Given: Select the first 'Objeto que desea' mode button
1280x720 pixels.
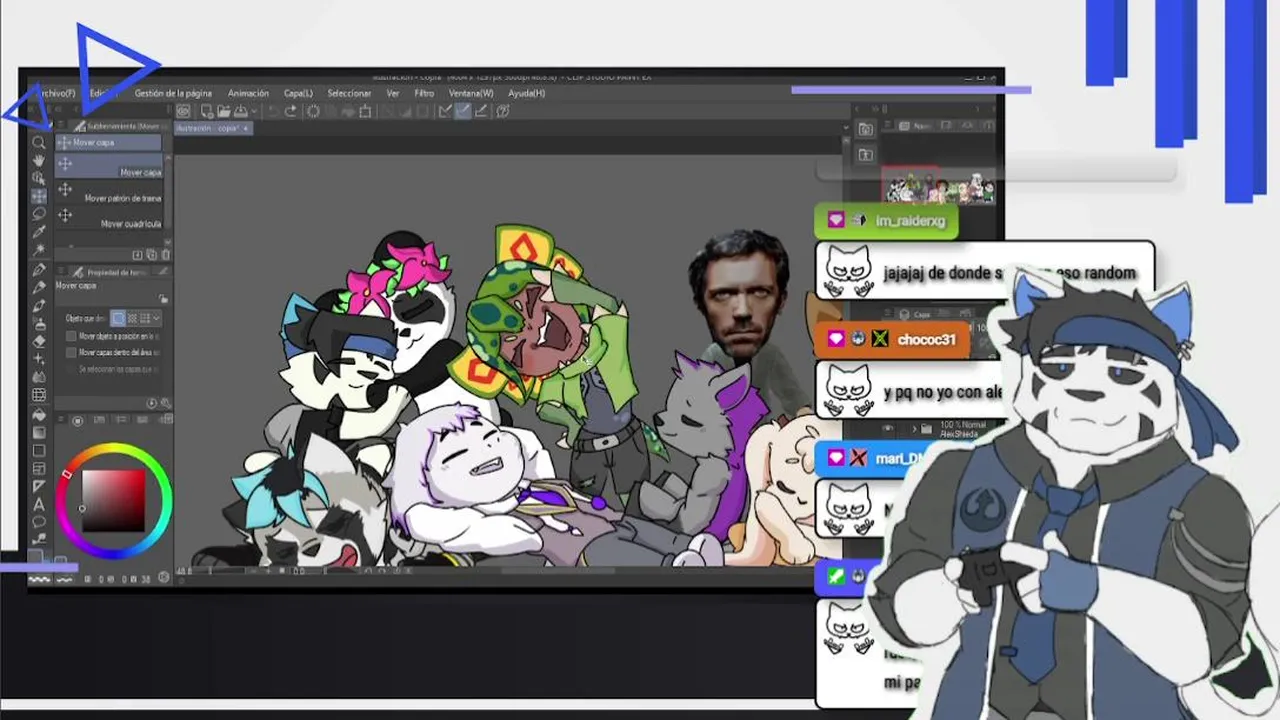Looking at the screenshot, I should pyautogui.click(x=118, y=318).
